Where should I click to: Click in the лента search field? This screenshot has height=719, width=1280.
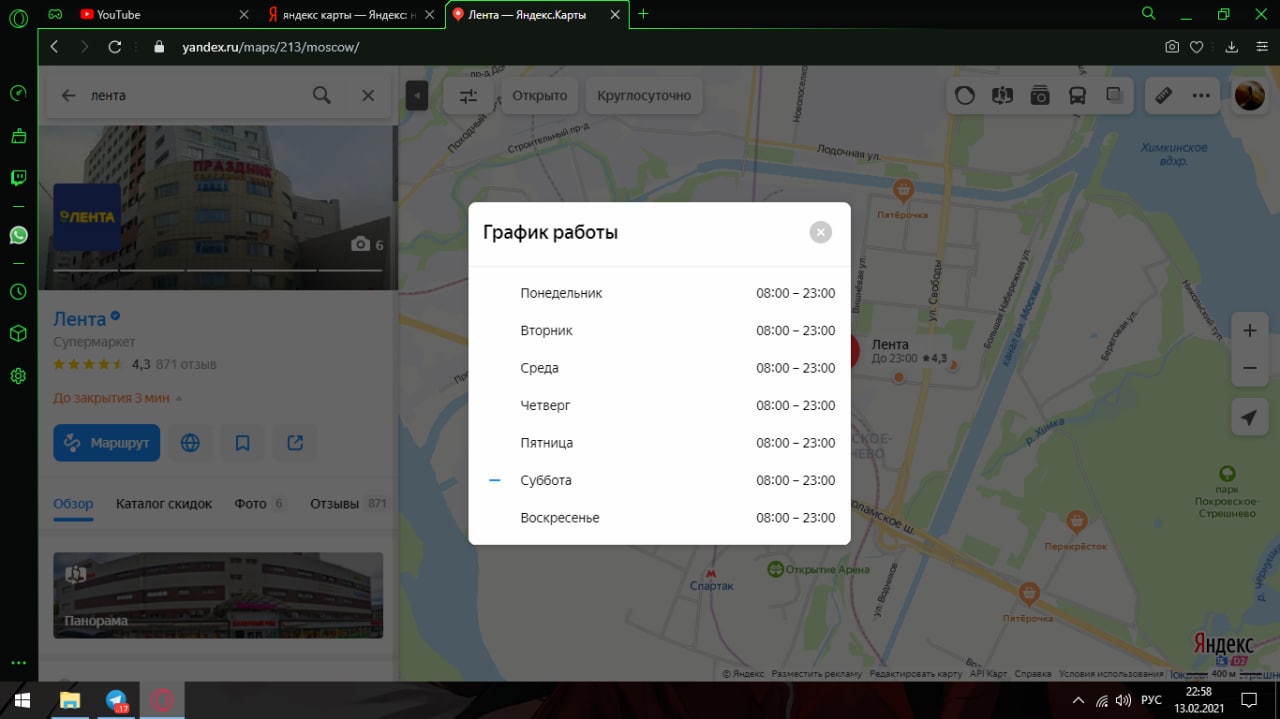[x=195, y=95]
